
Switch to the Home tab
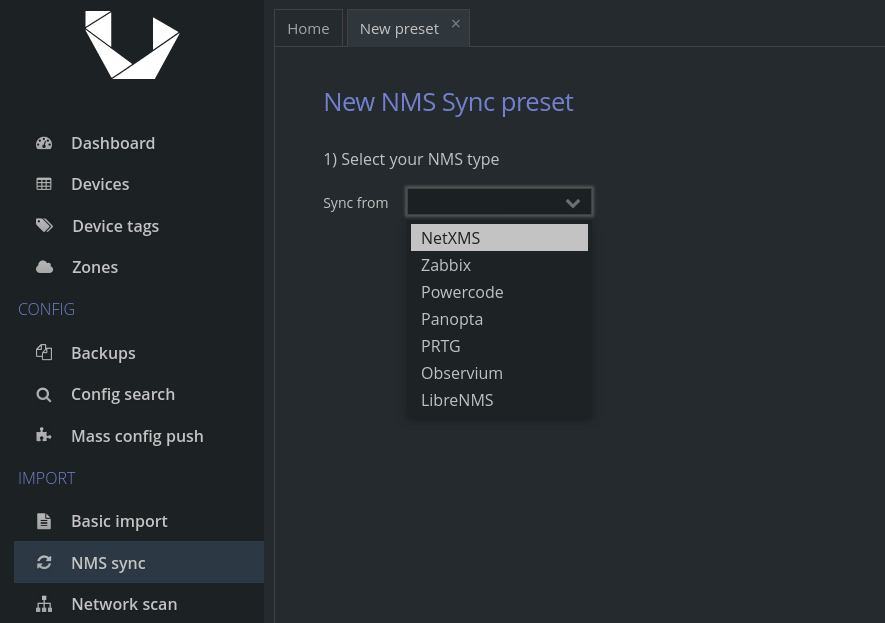(x=308, y=28)
